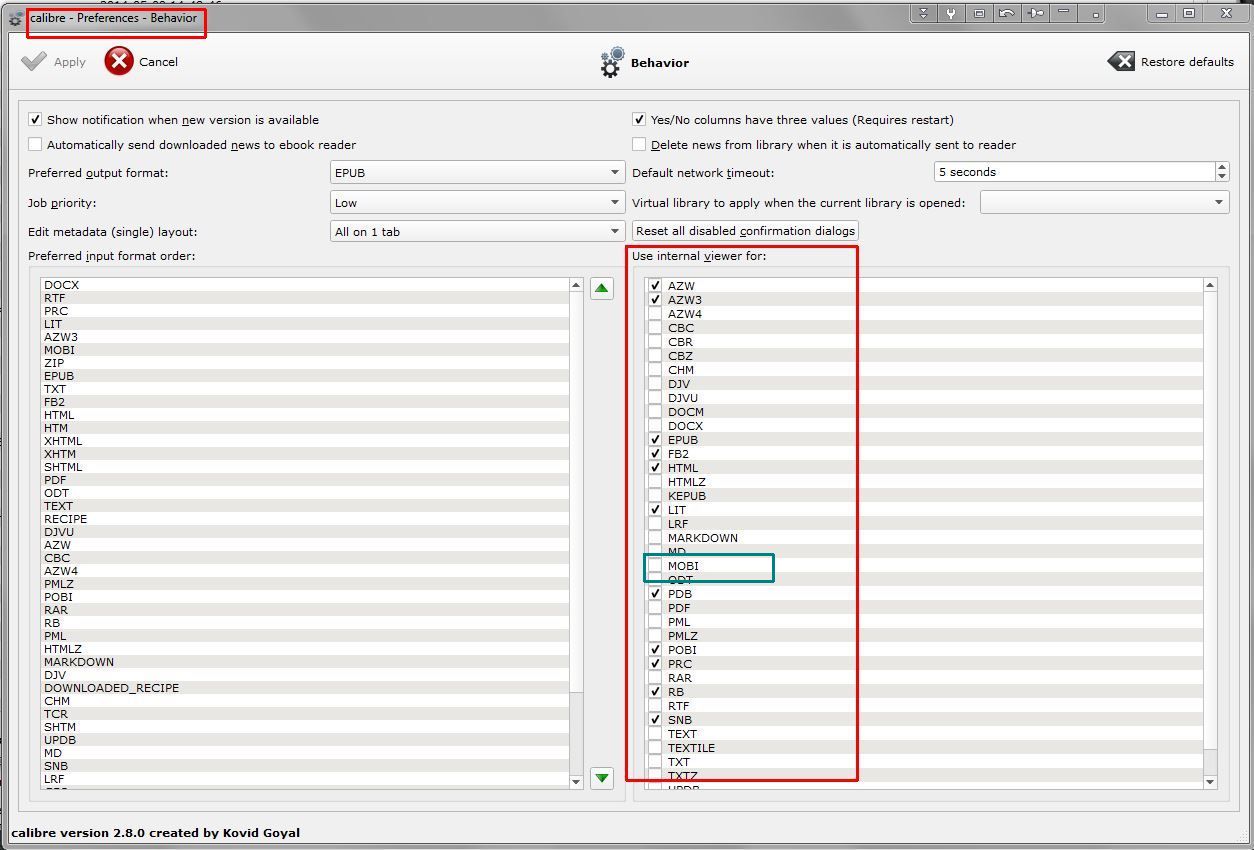Viewport: 1254px width, 850px height.
Task: Select PDF in input format order list
Action: (305, 480)
